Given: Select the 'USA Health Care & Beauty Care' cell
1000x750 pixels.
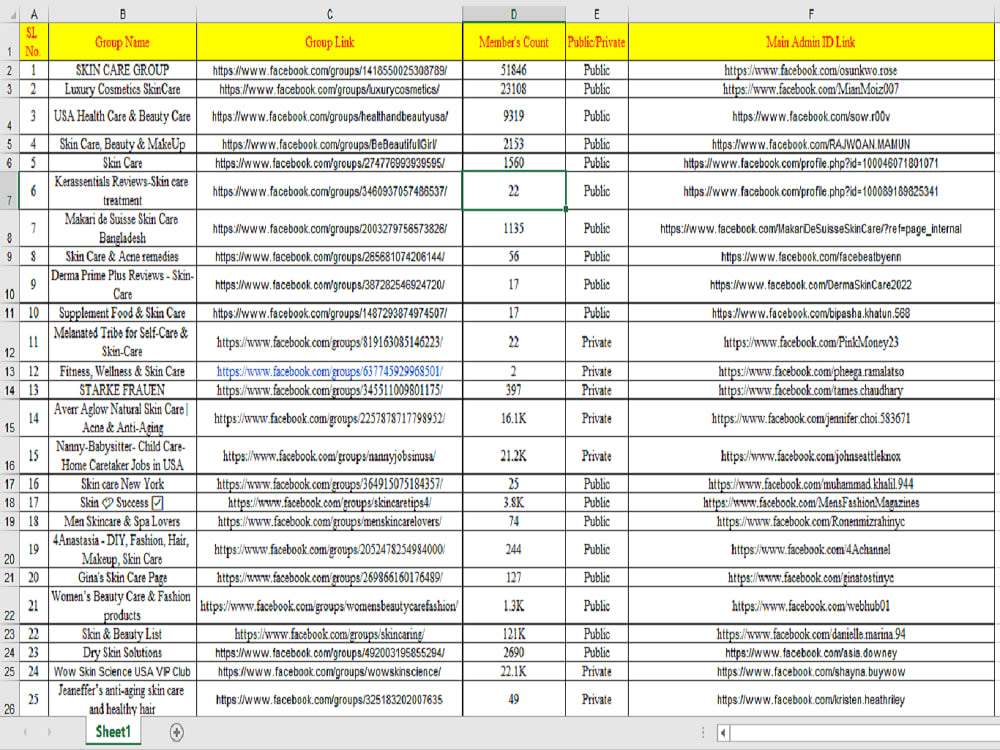Looking at the screenshot, I should 122,116.
